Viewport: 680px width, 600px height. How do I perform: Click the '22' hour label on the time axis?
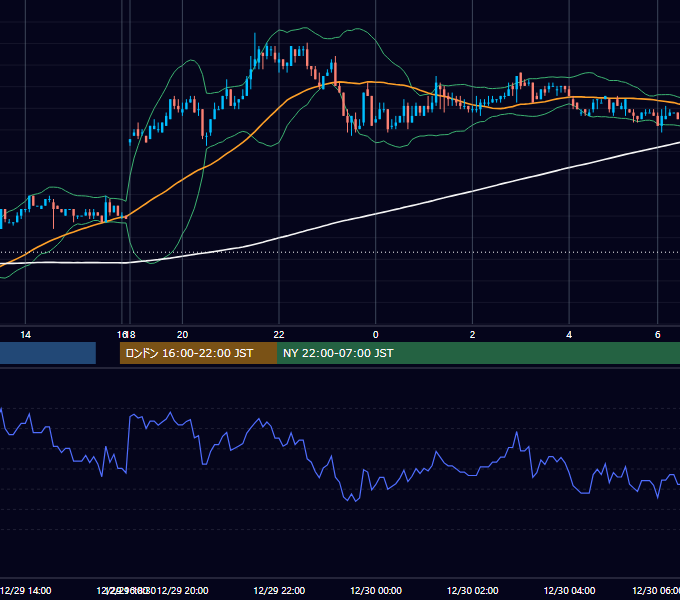(x=279, y=335)
